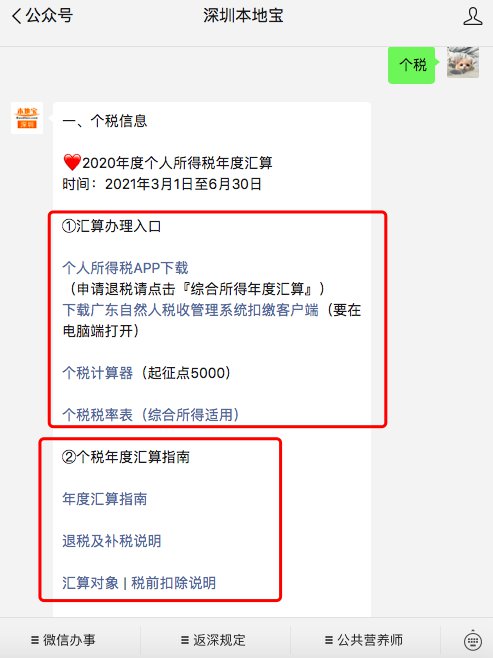The height and width of the screenshot is (658, 493).
Task: Open 退税及补税说明 link
Action: [x=112, y=540]
